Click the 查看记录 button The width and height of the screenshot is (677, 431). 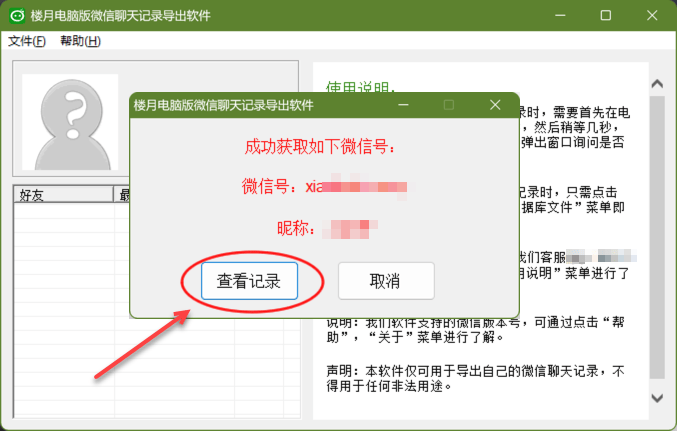(249, 281)
